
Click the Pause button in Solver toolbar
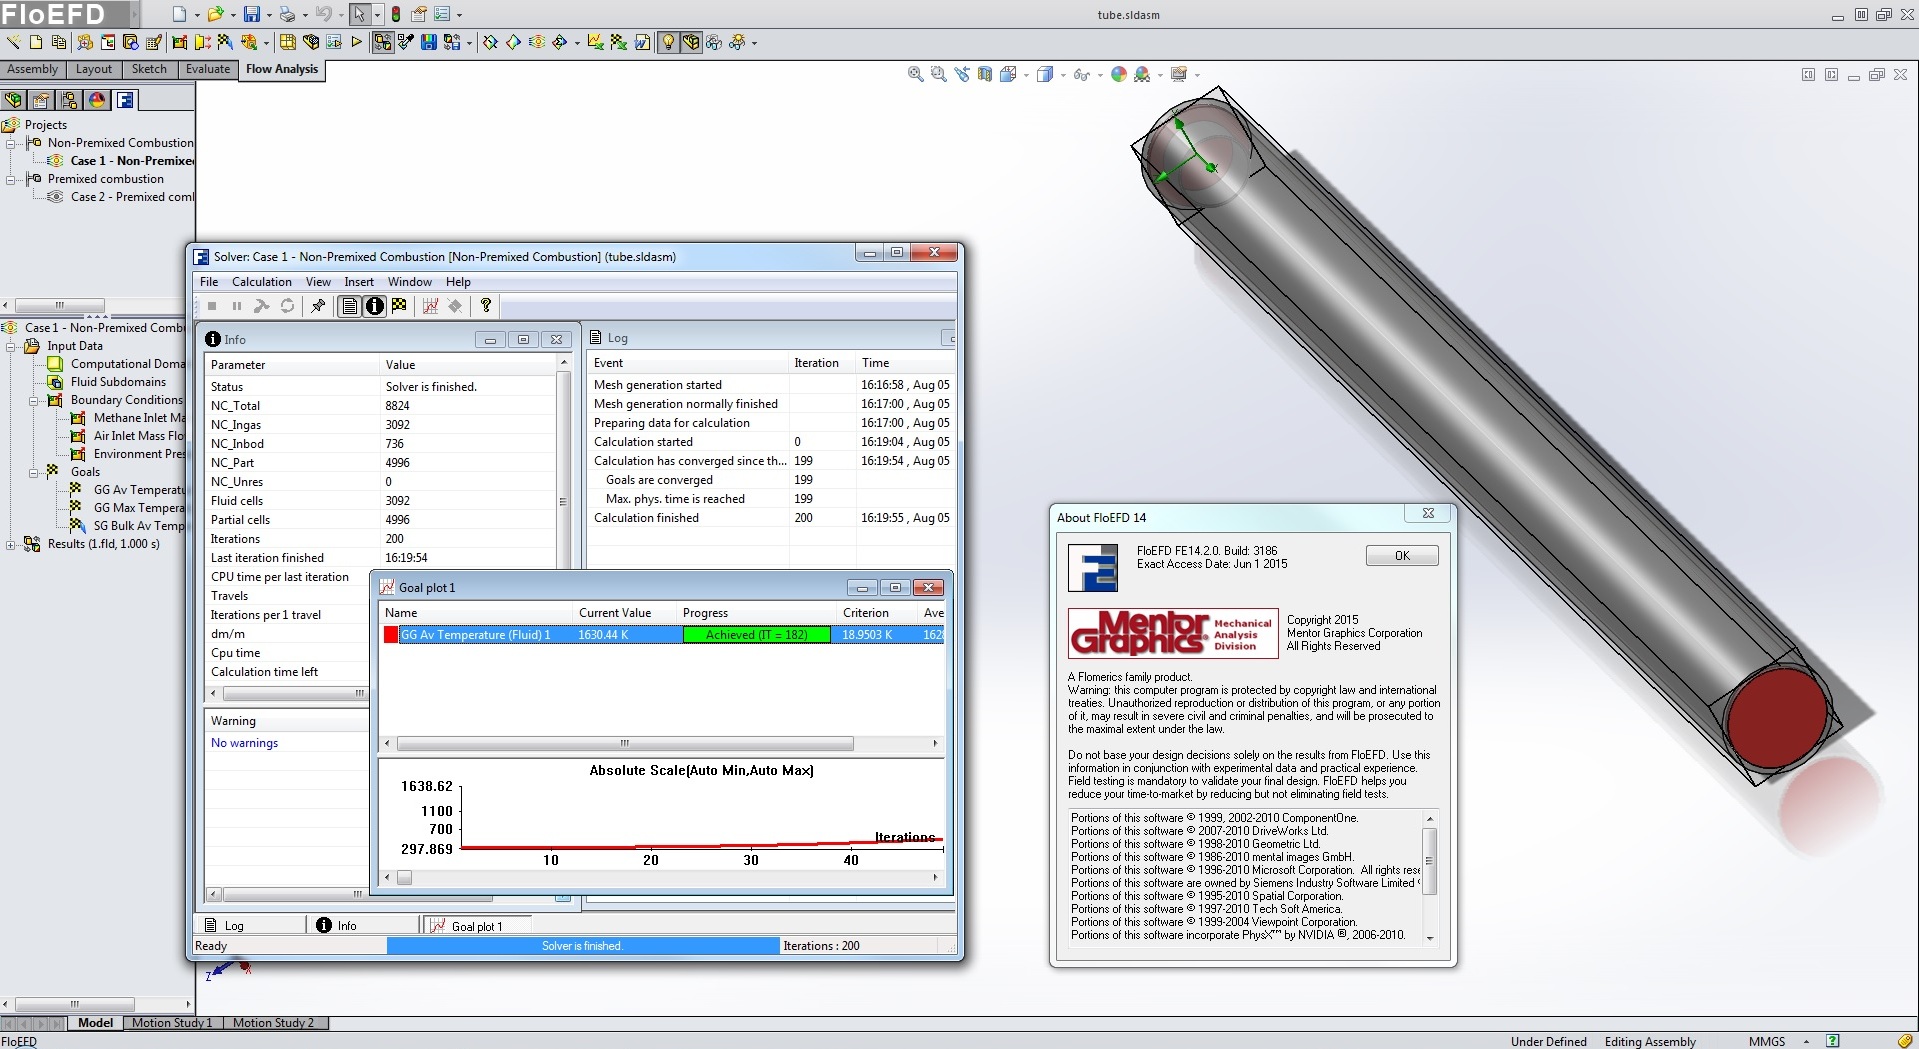point(237,306)
